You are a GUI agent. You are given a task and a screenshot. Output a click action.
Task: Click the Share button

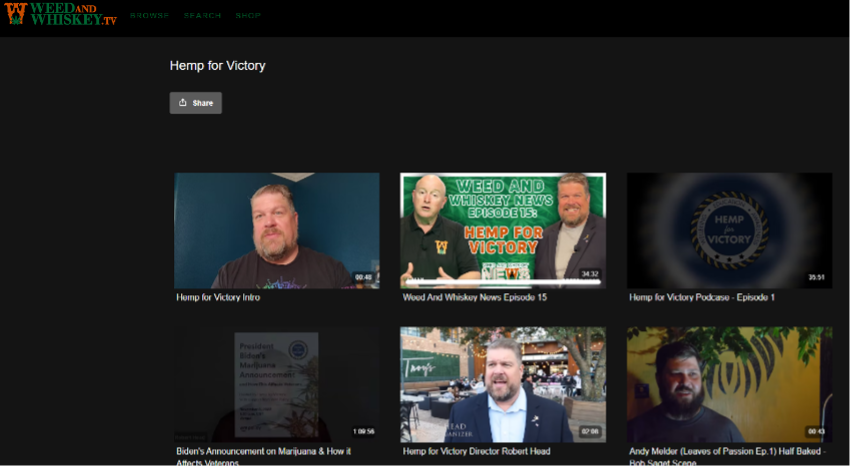pyautogui.click(x=196, y=103)
